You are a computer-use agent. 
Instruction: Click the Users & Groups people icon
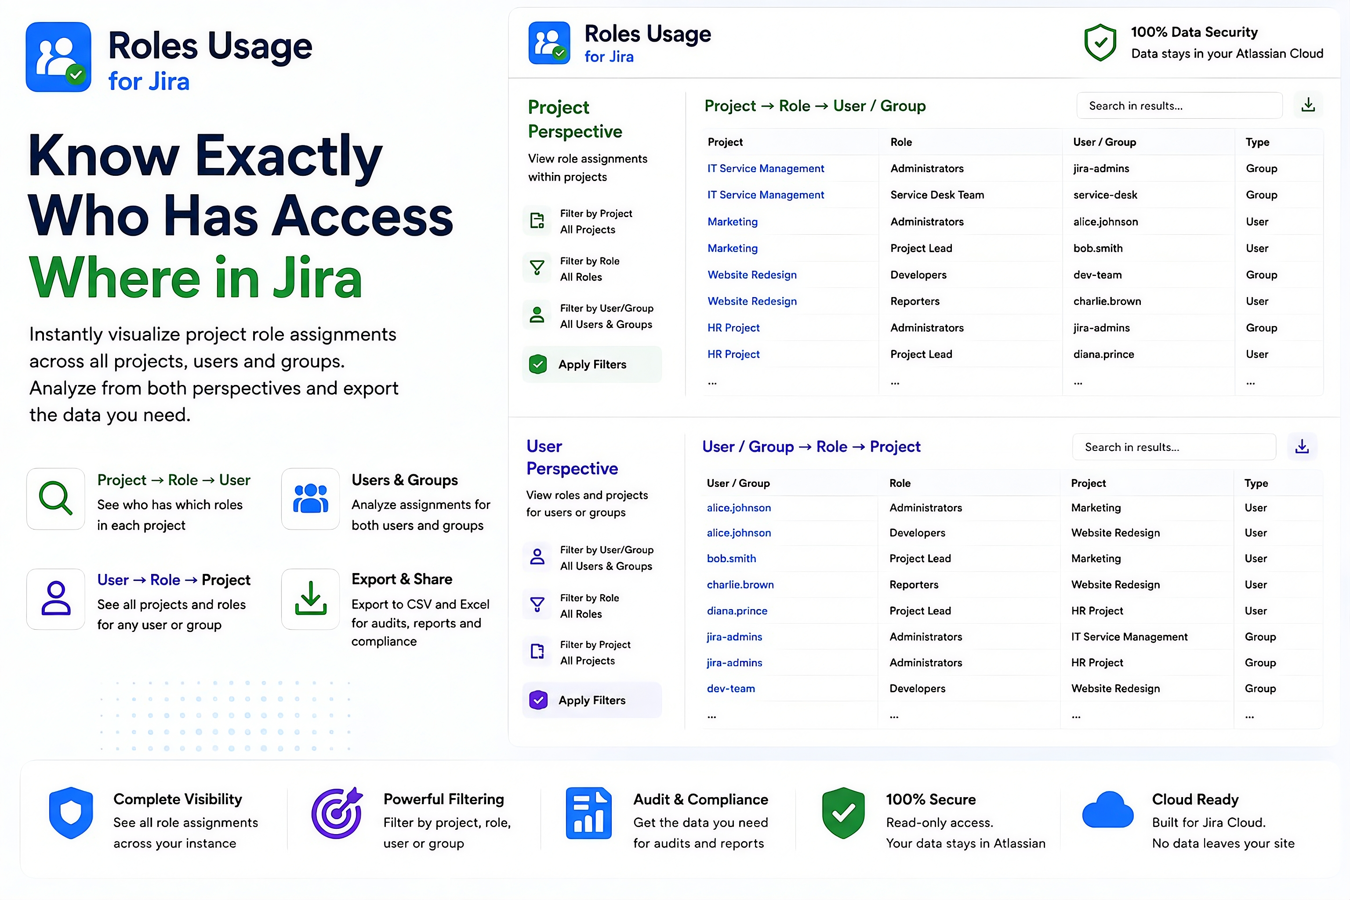click(x=310, y=498)
